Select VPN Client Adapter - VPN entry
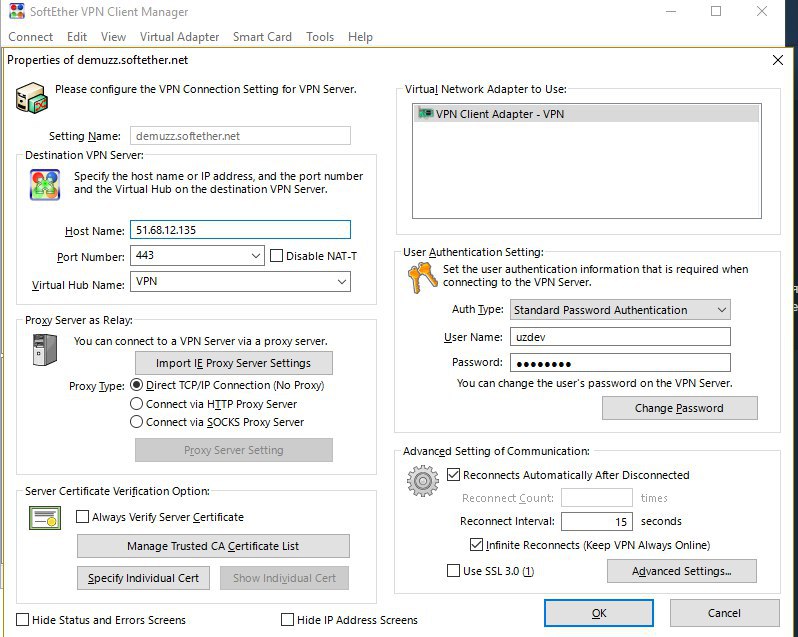 [586, 113]
